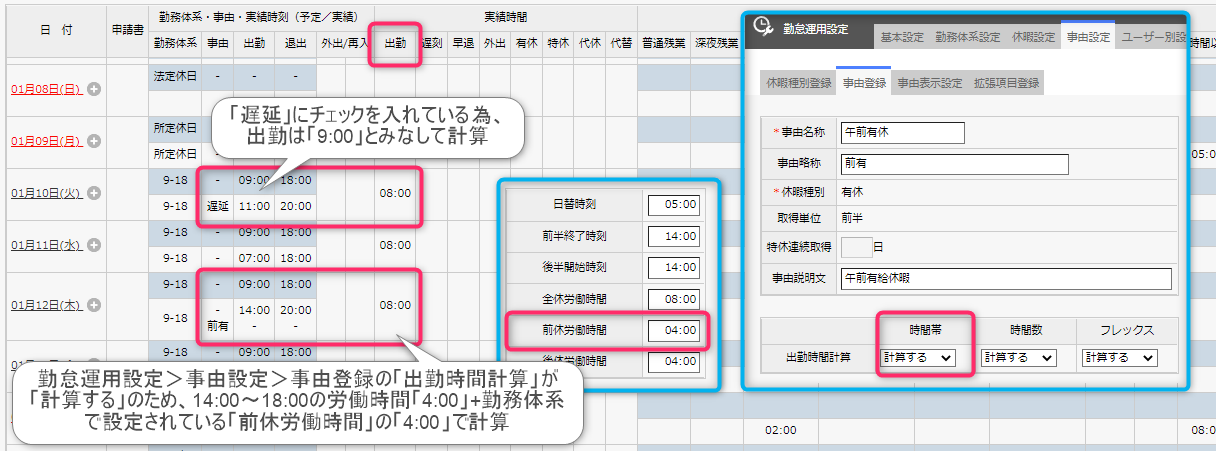Select the 休暇設定 tab
1216x451 pixels.
coord(1033,37)
